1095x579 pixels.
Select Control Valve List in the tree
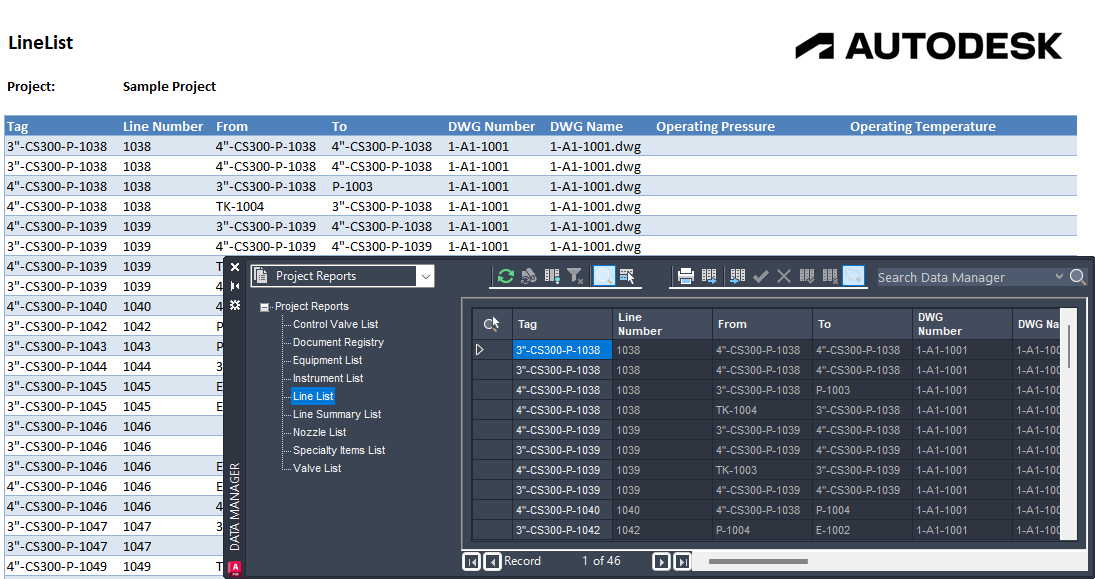coord(335,324)
